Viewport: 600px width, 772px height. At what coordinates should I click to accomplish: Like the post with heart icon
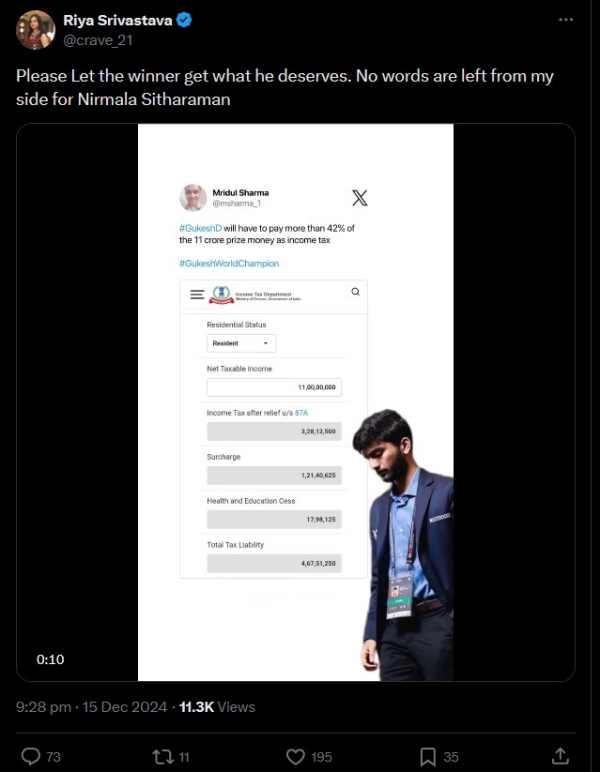pos(295,756)
